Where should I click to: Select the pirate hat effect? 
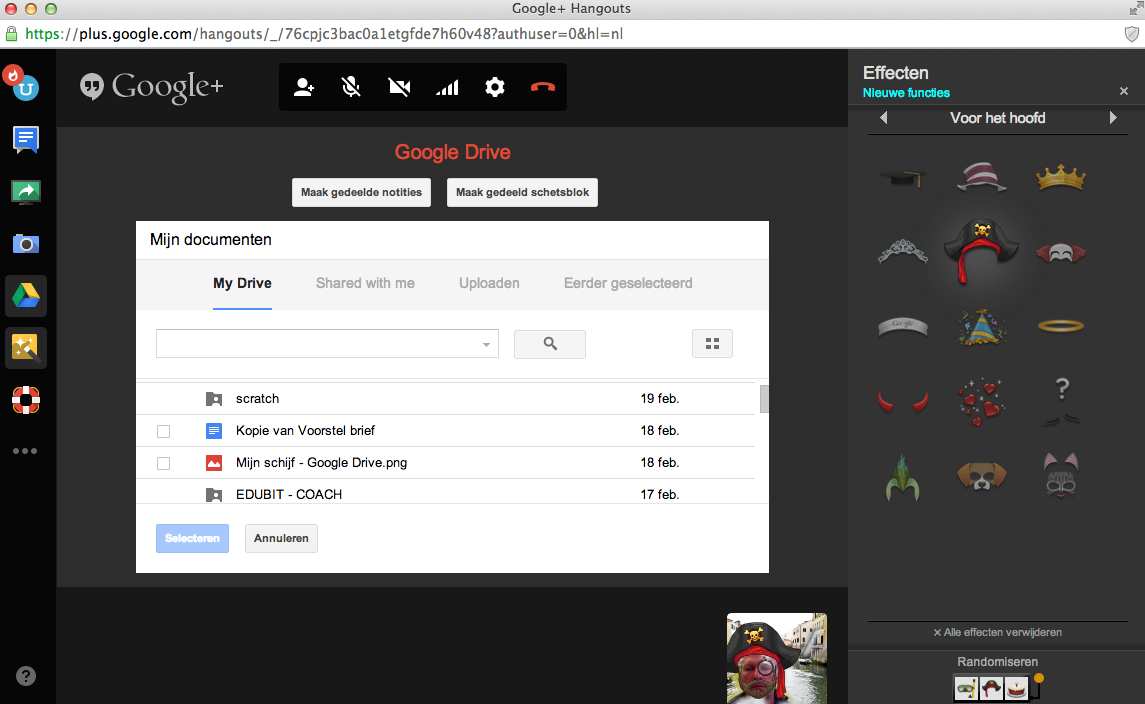[981, 250]
